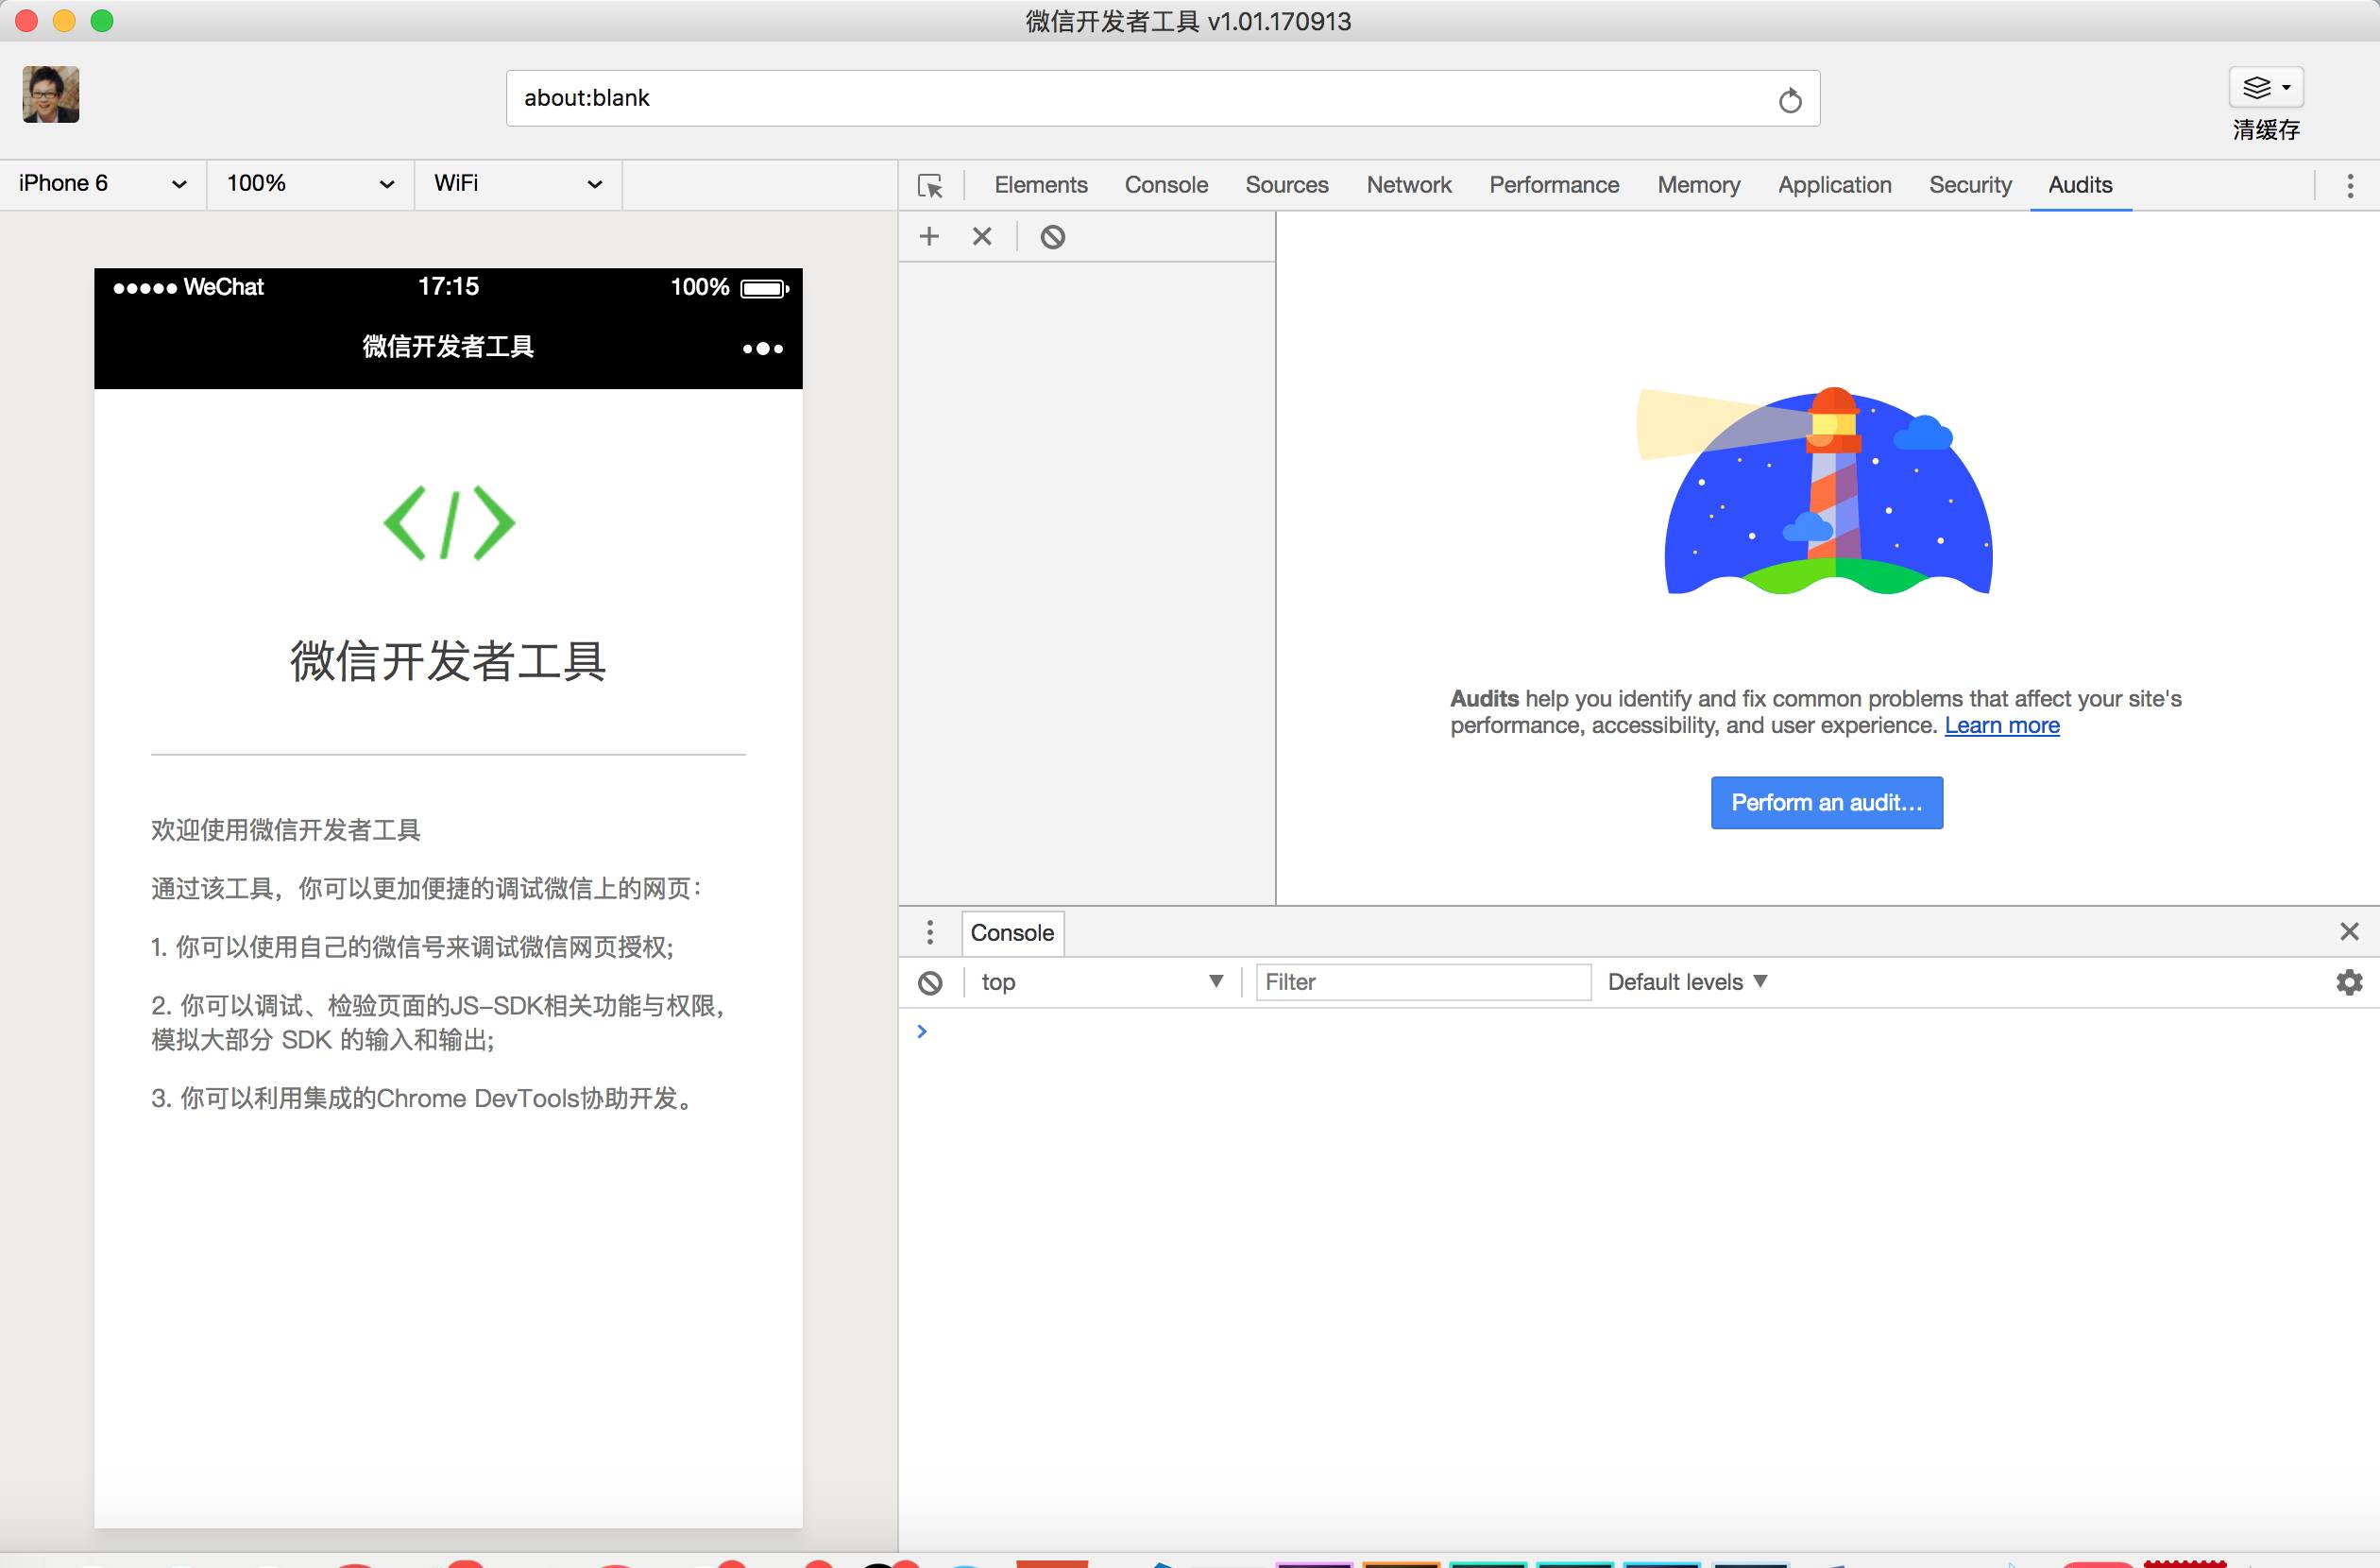The width and height of the screenshot is (2380, 1568).
Task: Click the reload icon in URL bar
Action: [1790, 100]
